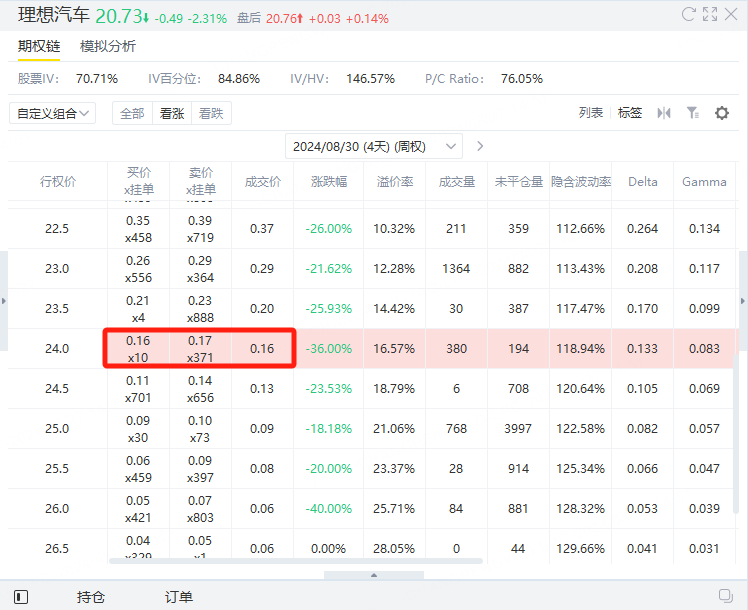Image resolution: width=748 pixels, height=610 pixels.
Task: Click the vertical scrollbar at right edge
Action: point(736,434)
